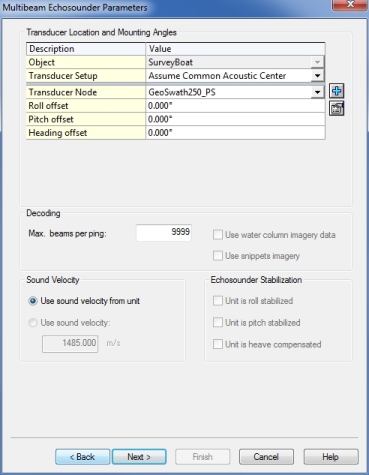
Task: Enable Use snippets imagery checkbox
Action: coord(218,256)
